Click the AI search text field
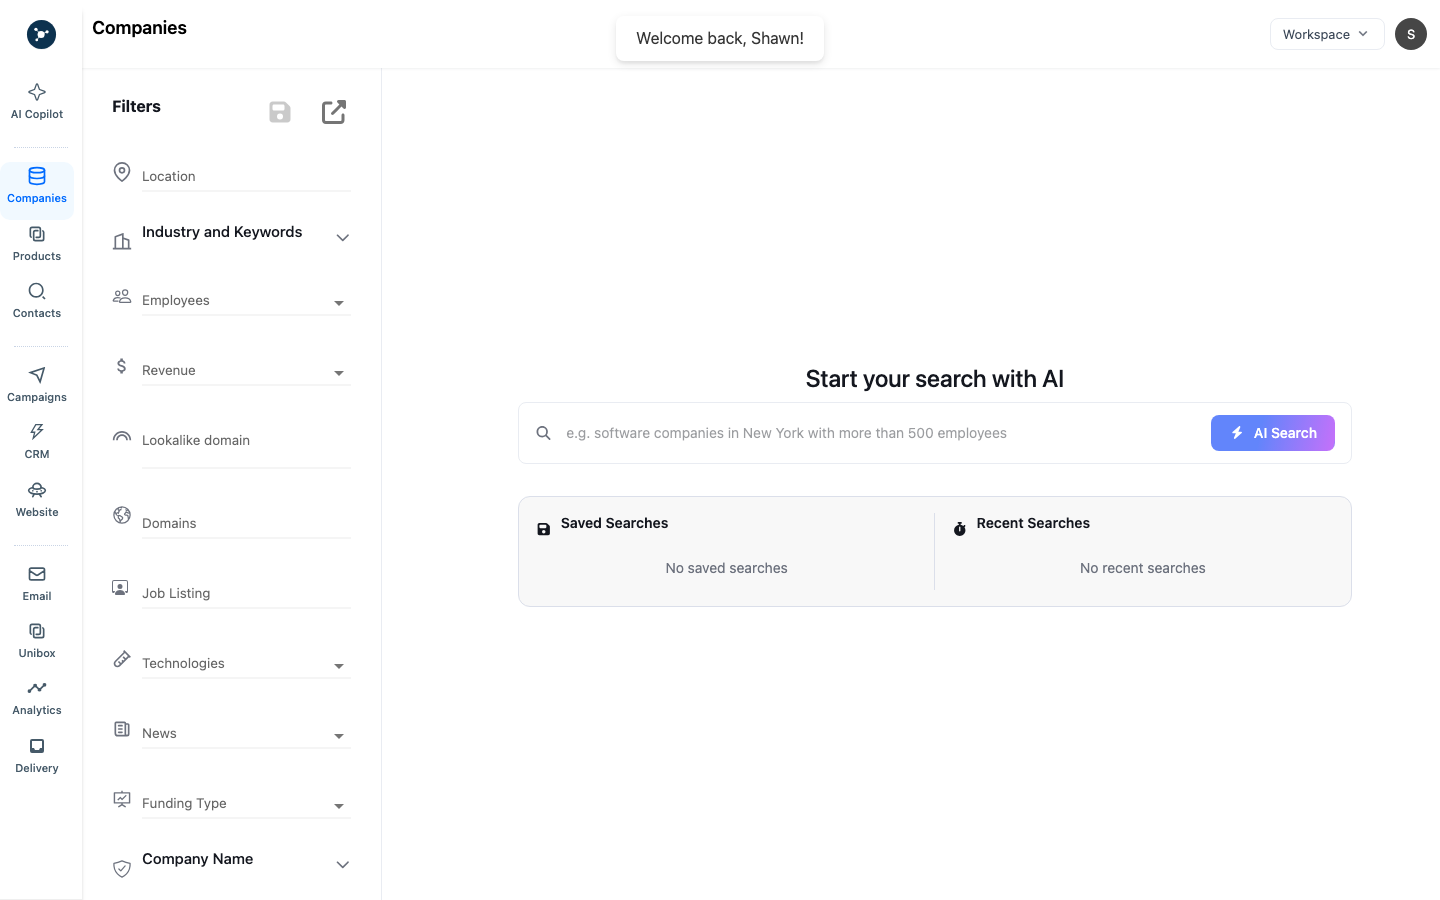Screen dimensions: 1440x900 880,433
